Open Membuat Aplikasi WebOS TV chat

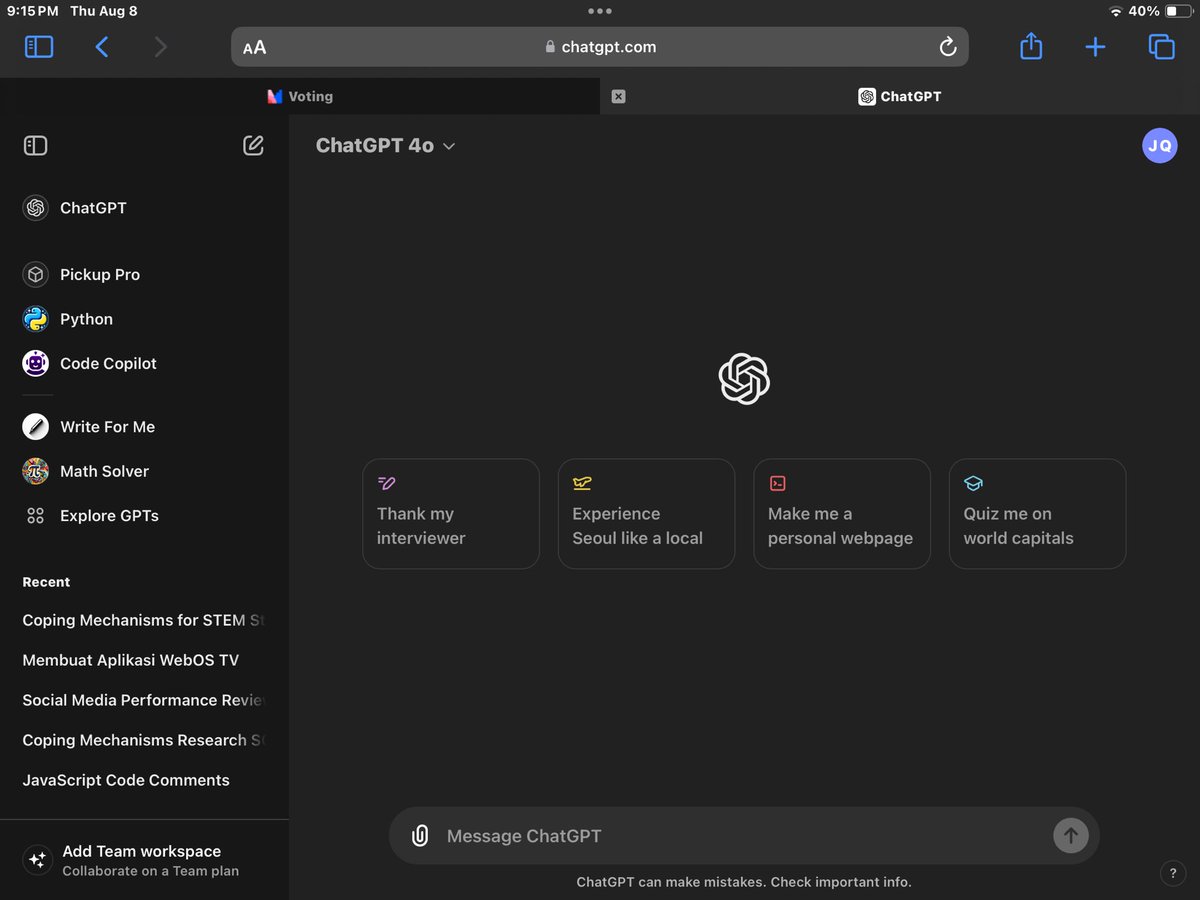(x=144, y=660)
